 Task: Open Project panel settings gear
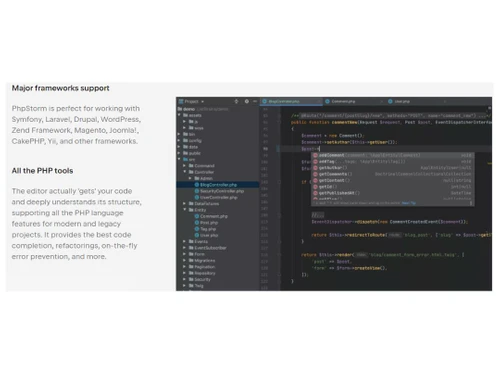click(x=247, y=101)
